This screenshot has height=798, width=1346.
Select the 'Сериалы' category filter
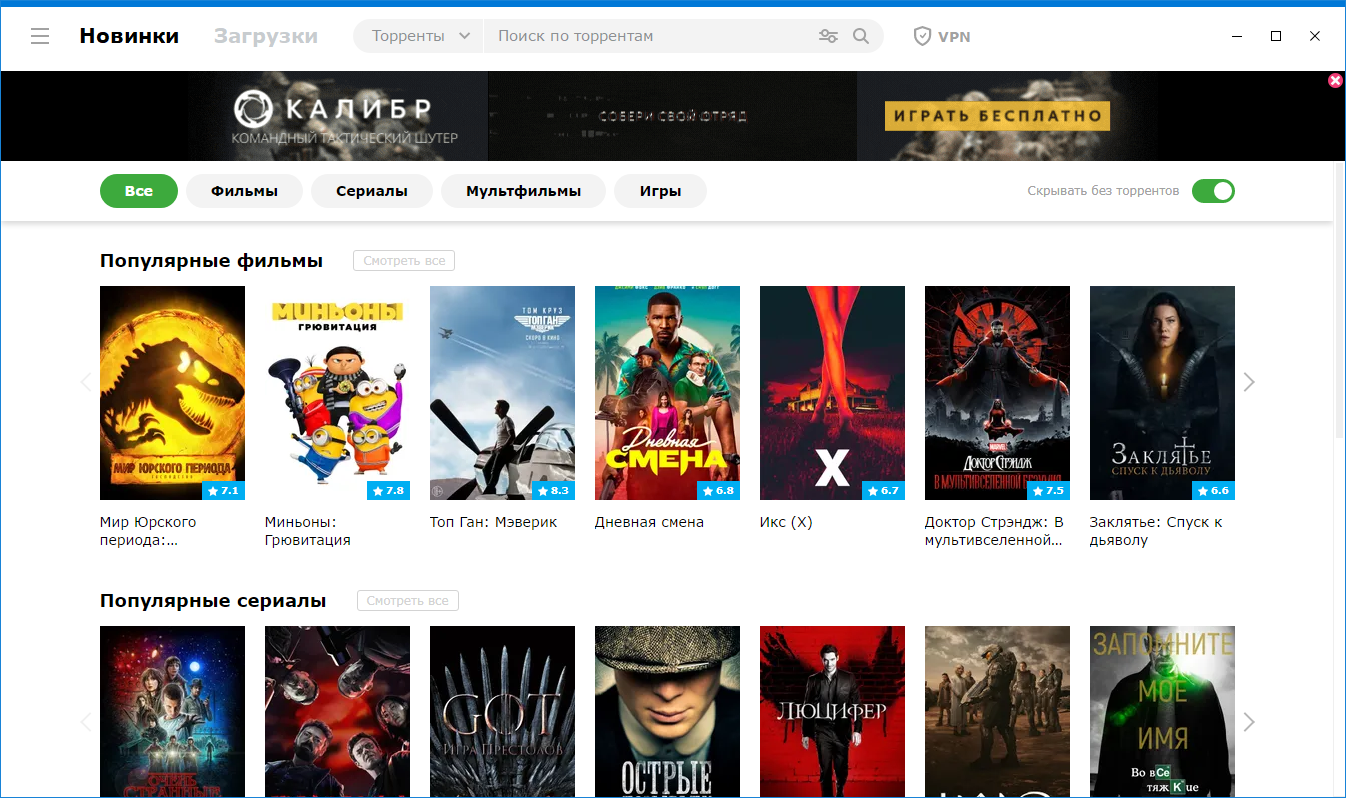(x=372, y=191)
